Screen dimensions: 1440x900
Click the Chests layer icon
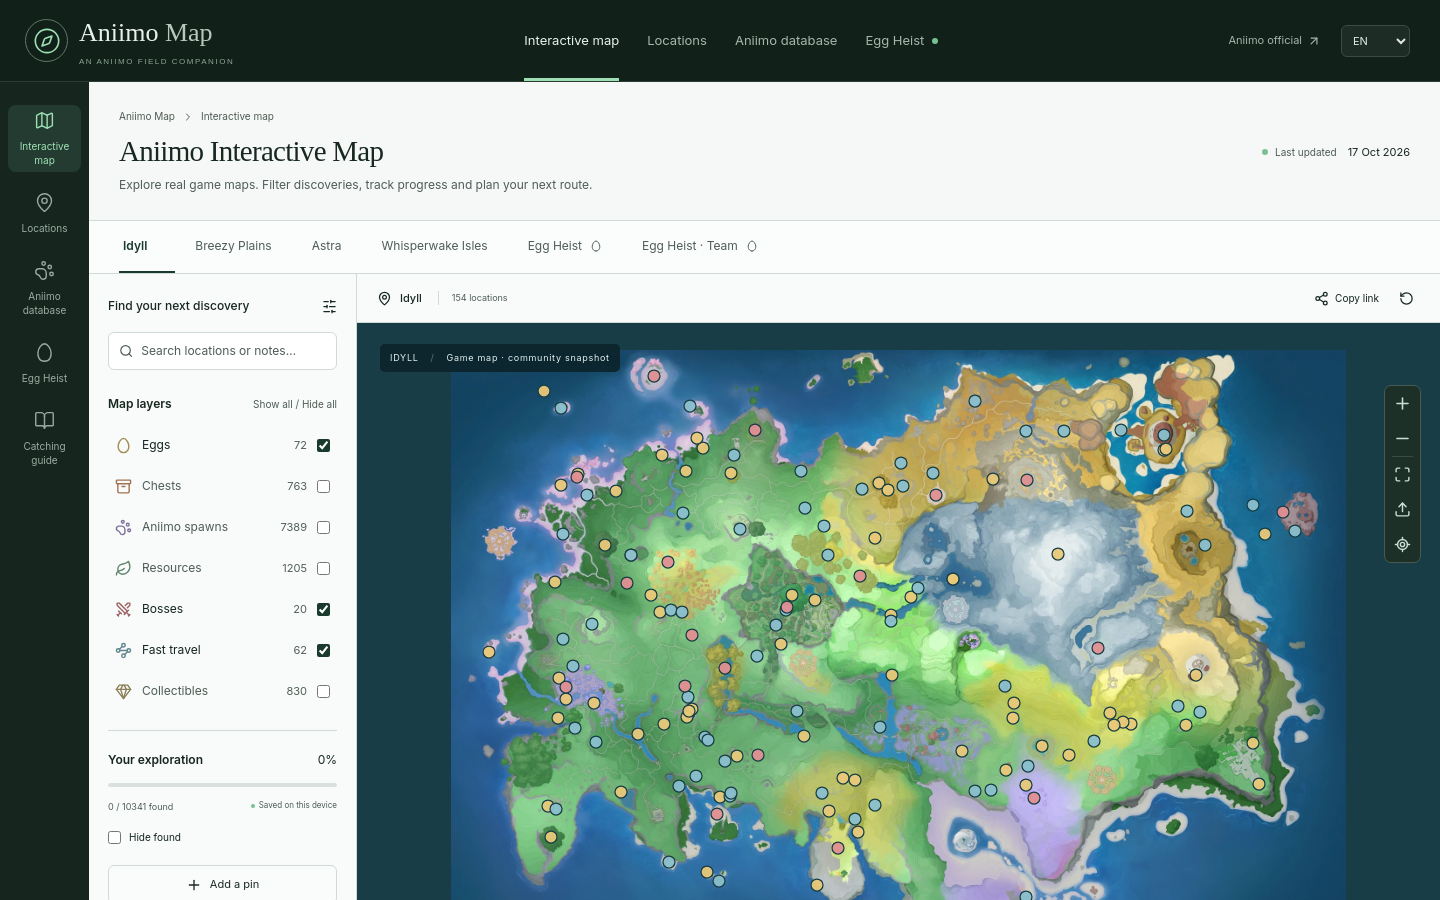click(x=123, y=486)
